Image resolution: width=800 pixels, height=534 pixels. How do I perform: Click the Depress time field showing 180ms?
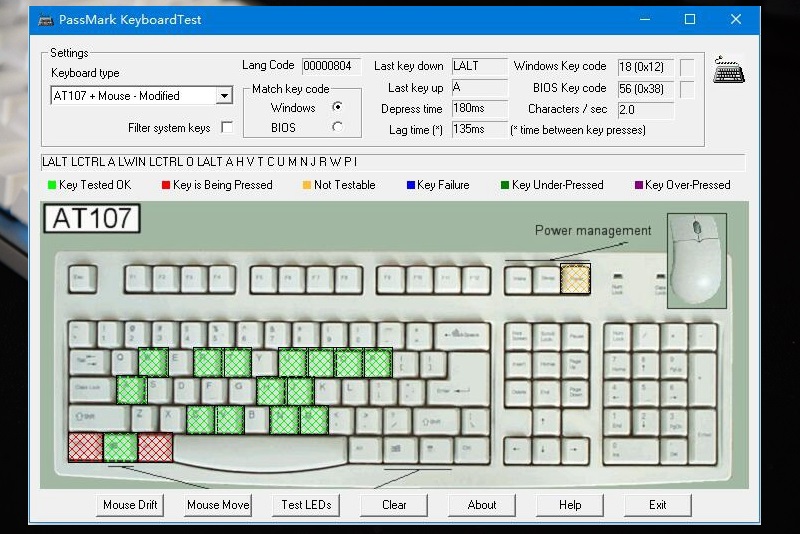click(x=480, y=108)
